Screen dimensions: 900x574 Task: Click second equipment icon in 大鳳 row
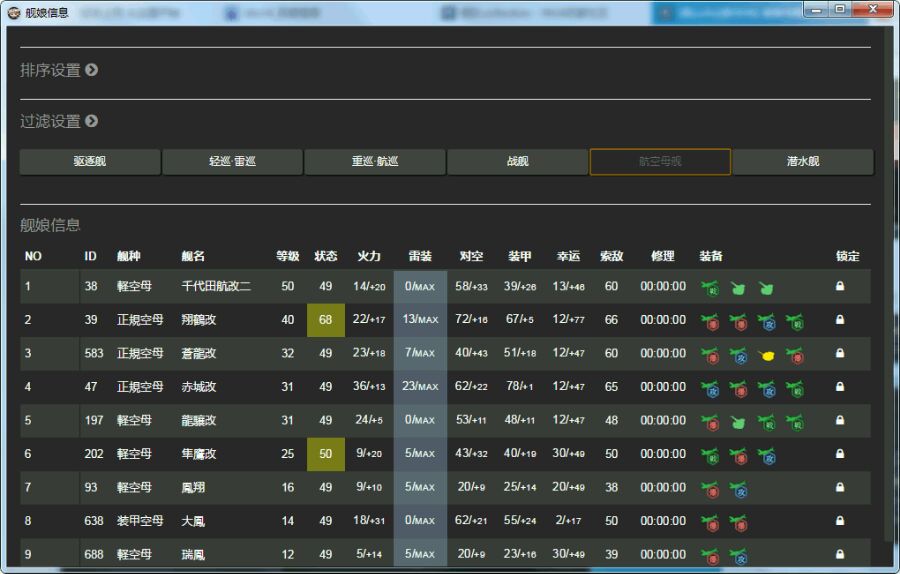pos(738,523)
